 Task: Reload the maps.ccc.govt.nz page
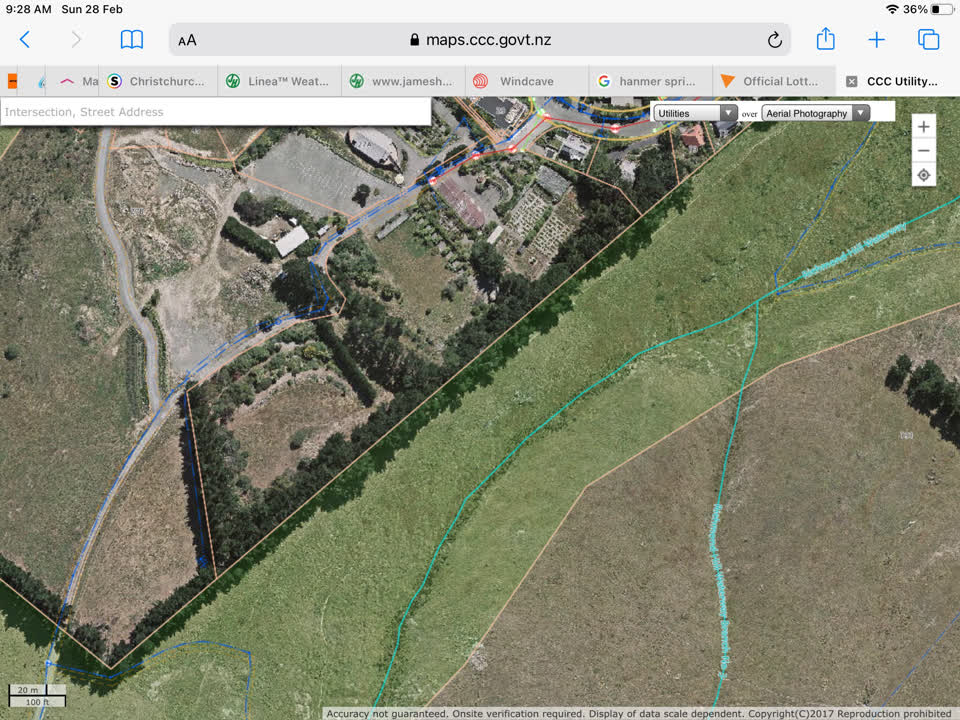point(774,40)
